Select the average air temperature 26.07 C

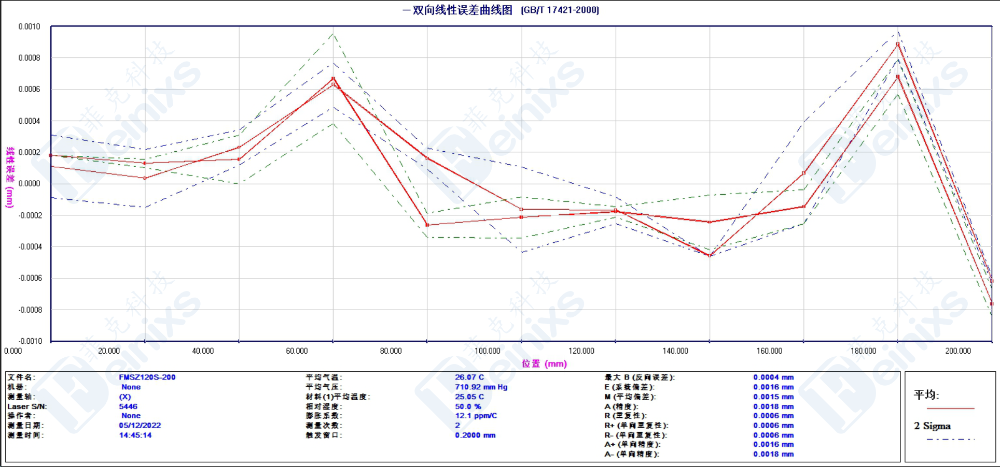(469, 377)
